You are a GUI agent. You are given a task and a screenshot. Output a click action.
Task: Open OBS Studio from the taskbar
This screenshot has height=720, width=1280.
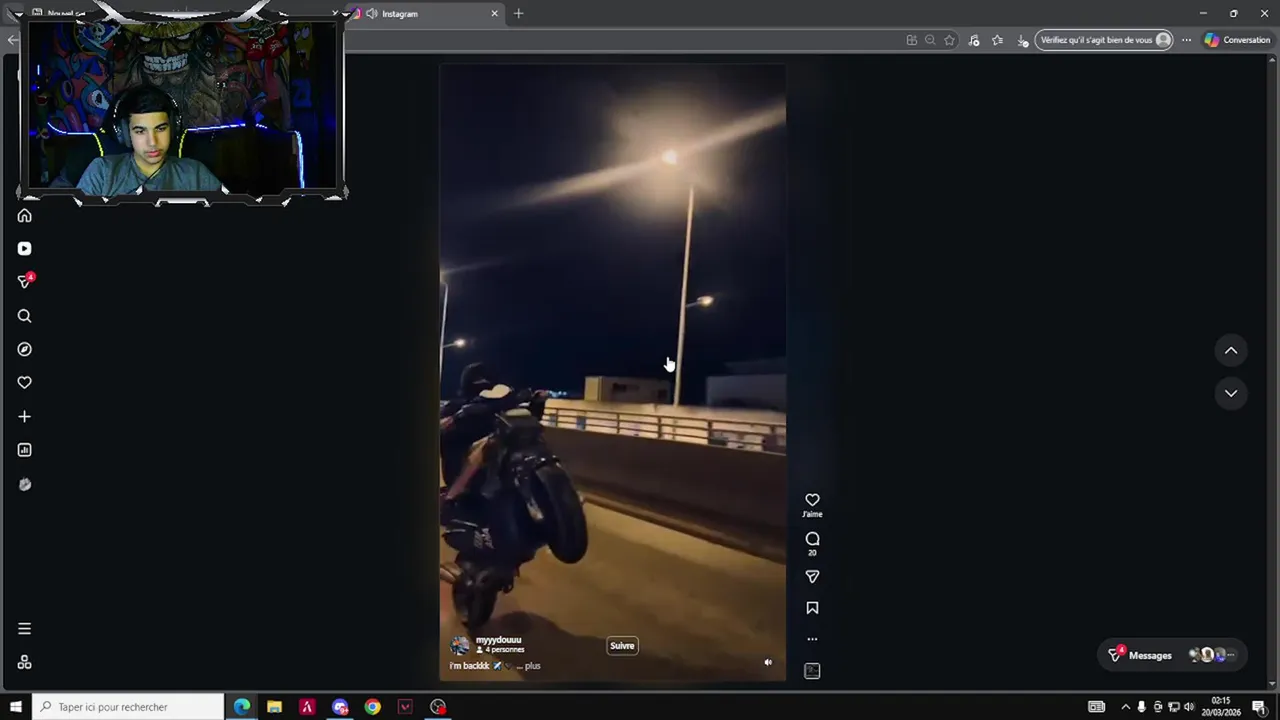(438, 707)
